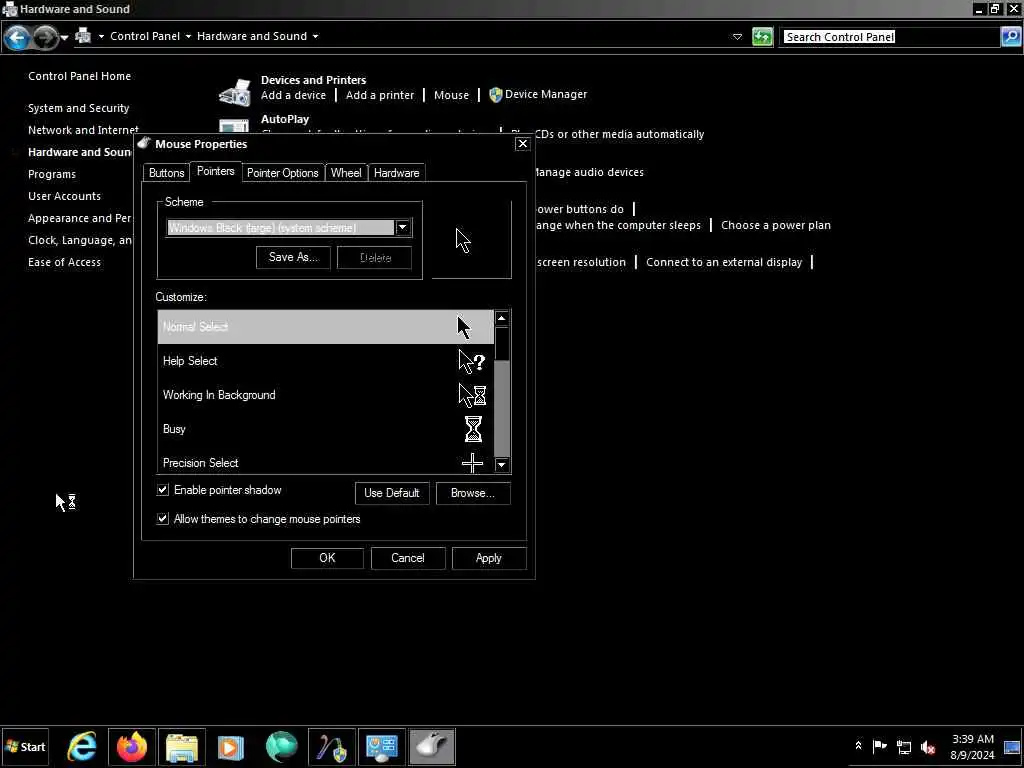Open User Accounts category

[x=64, y=196]
